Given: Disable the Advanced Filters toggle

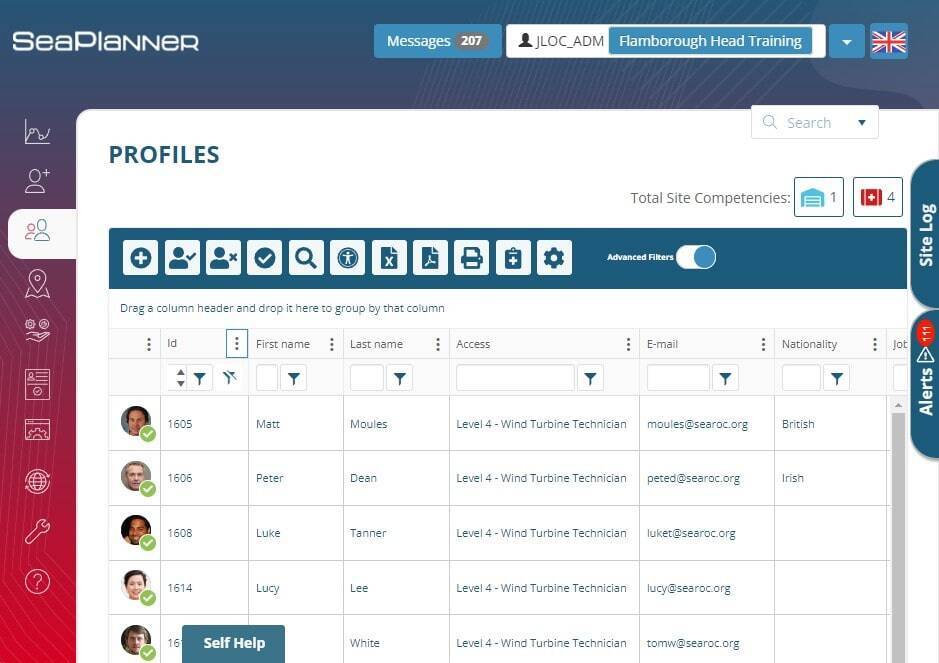Looking at the screenshot, I should click(x=696, y=257).
